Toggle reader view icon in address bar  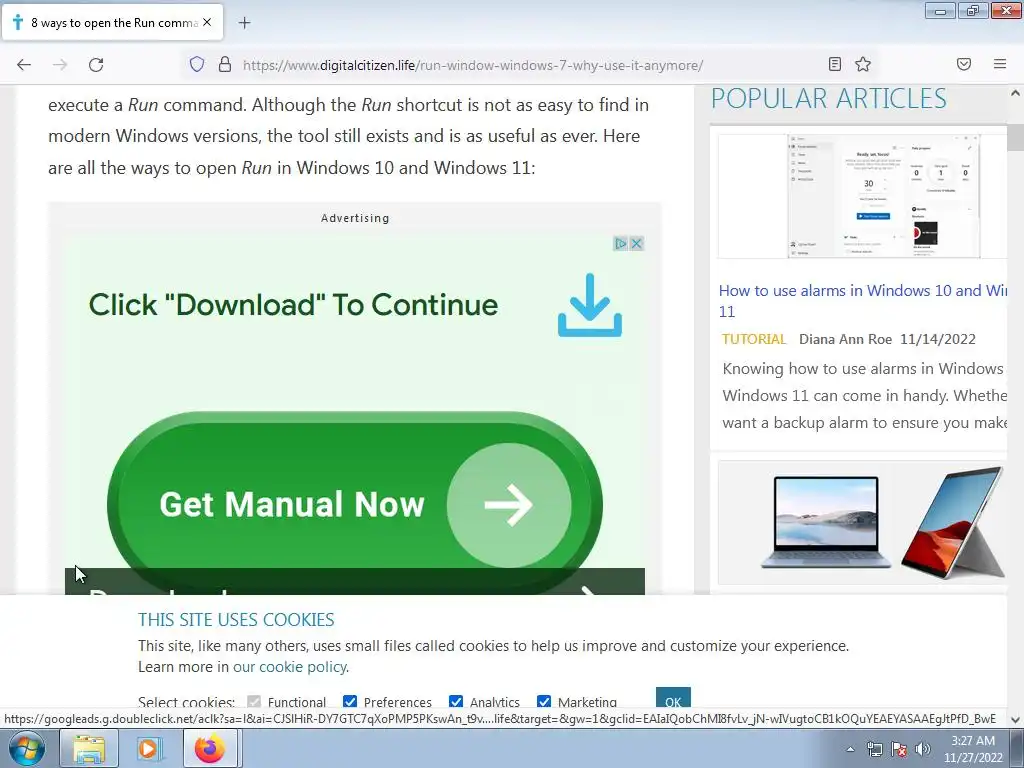click(835, 64)
